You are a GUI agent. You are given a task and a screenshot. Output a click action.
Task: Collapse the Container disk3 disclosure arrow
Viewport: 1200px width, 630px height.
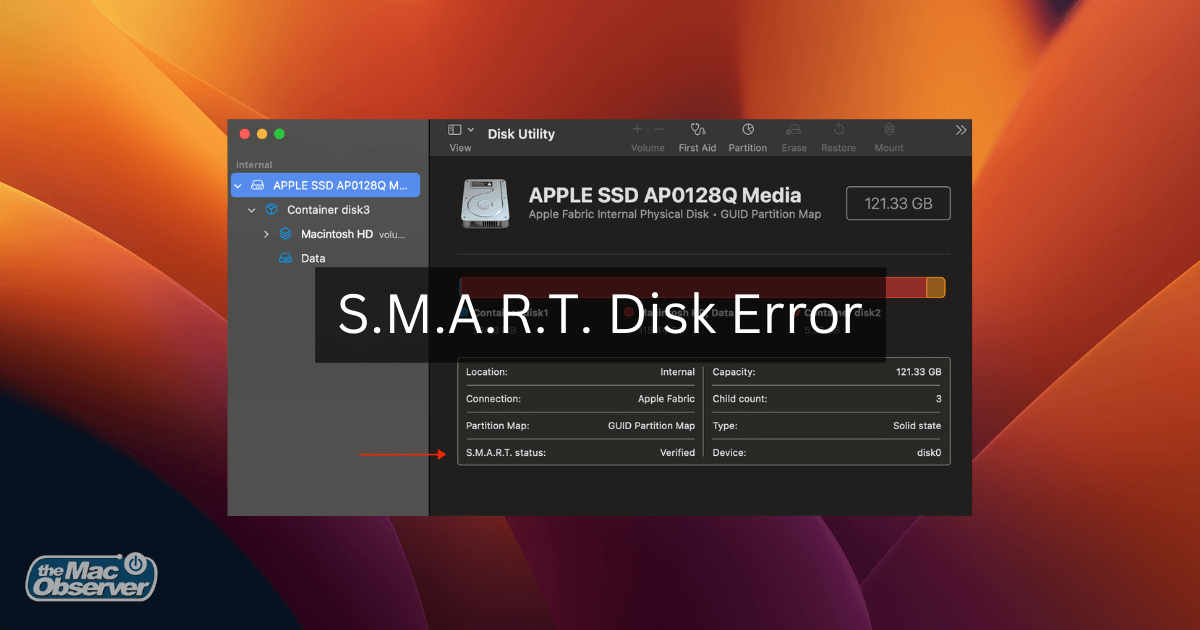[x=252, y=210]
